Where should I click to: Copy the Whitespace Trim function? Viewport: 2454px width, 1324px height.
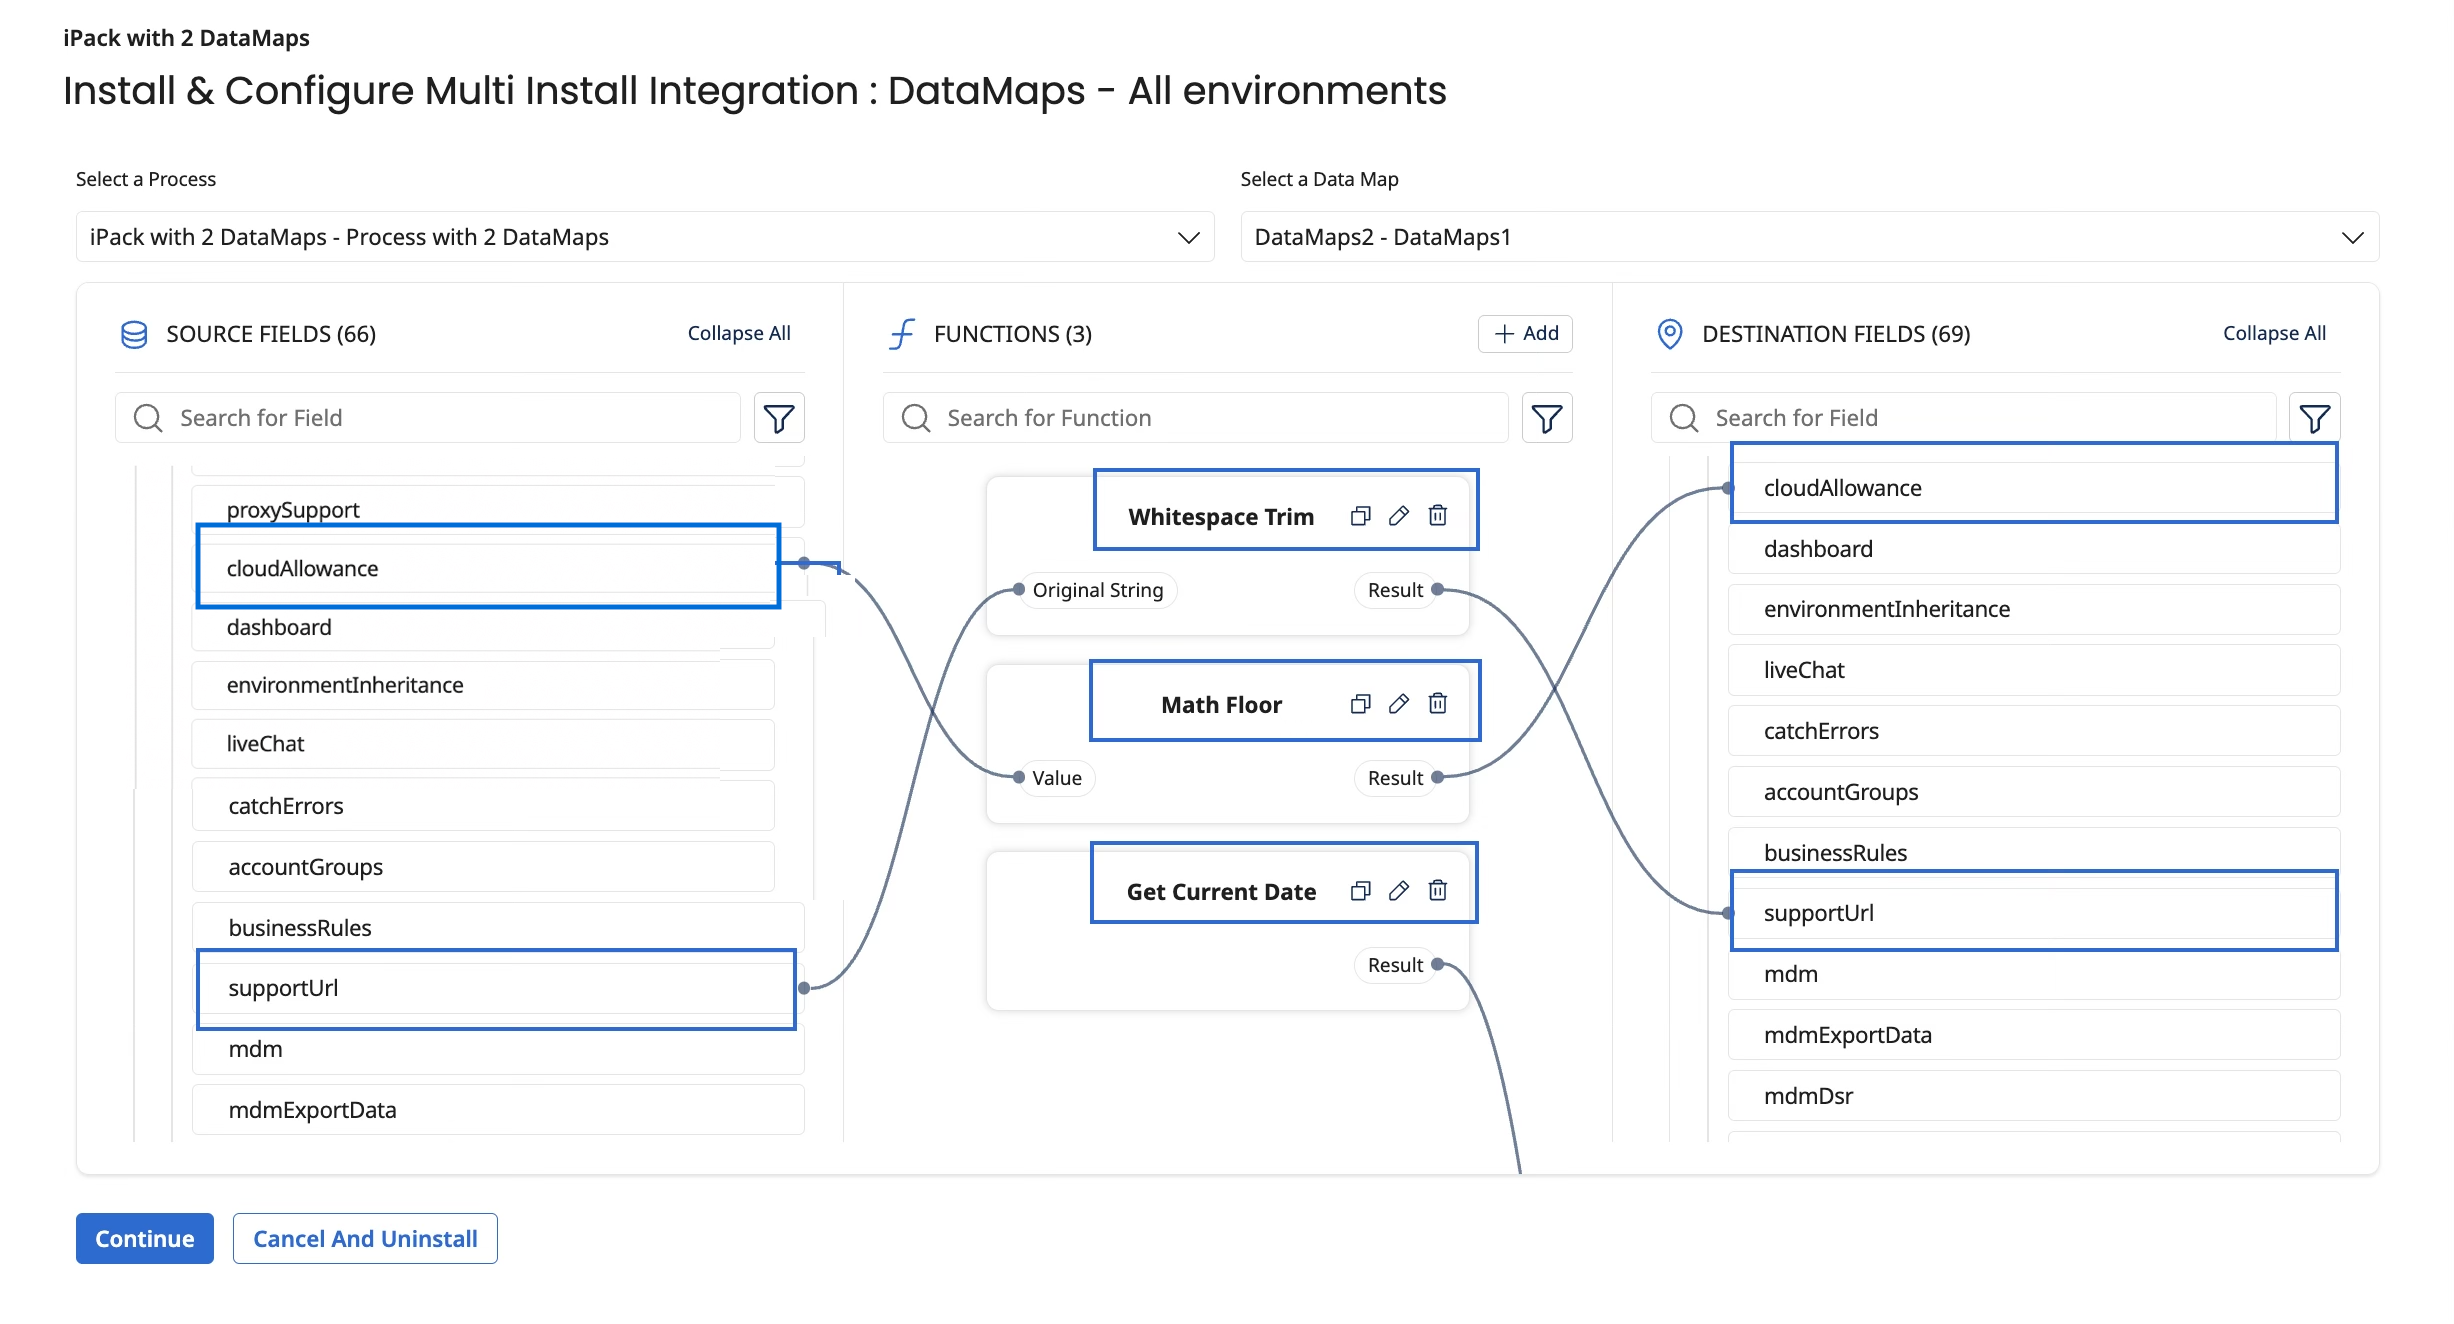click(1360, 516)
